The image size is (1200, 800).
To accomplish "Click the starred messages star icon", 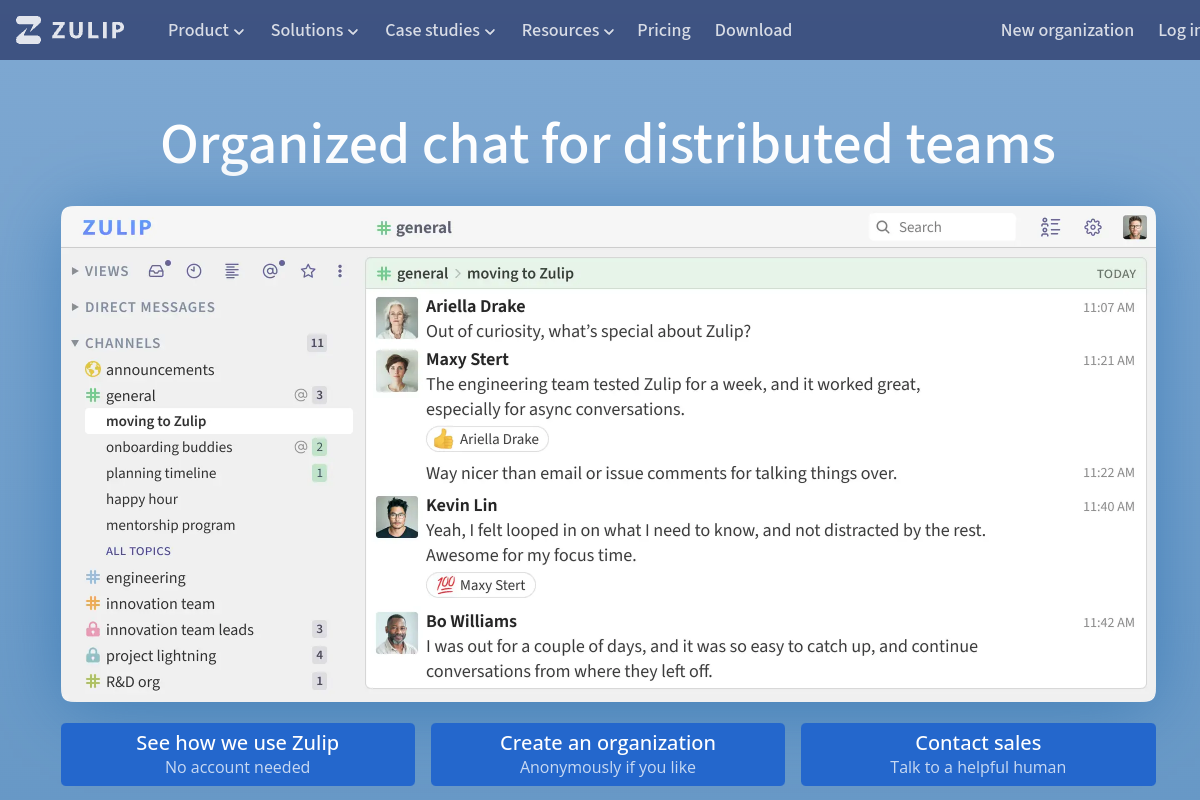I will [308, 271].
